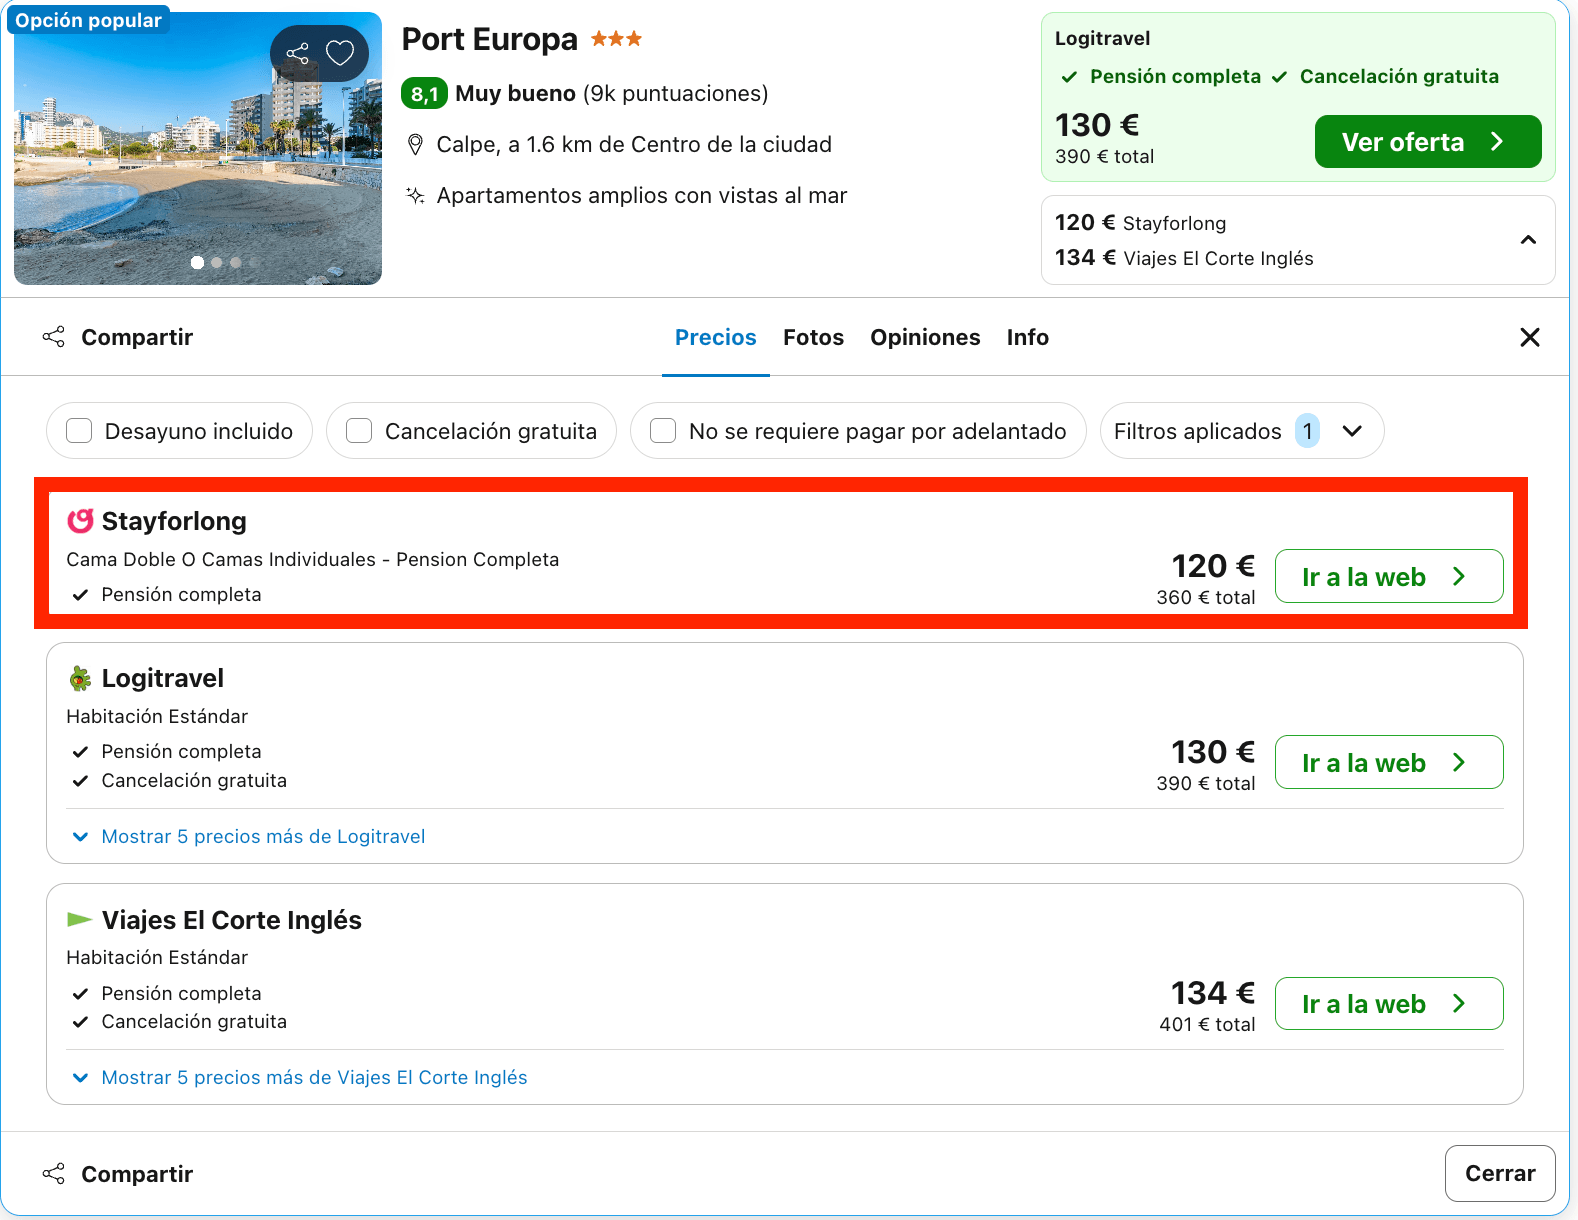Select the first photo carousel dot

pyautogui.click(x=198, y=262)
